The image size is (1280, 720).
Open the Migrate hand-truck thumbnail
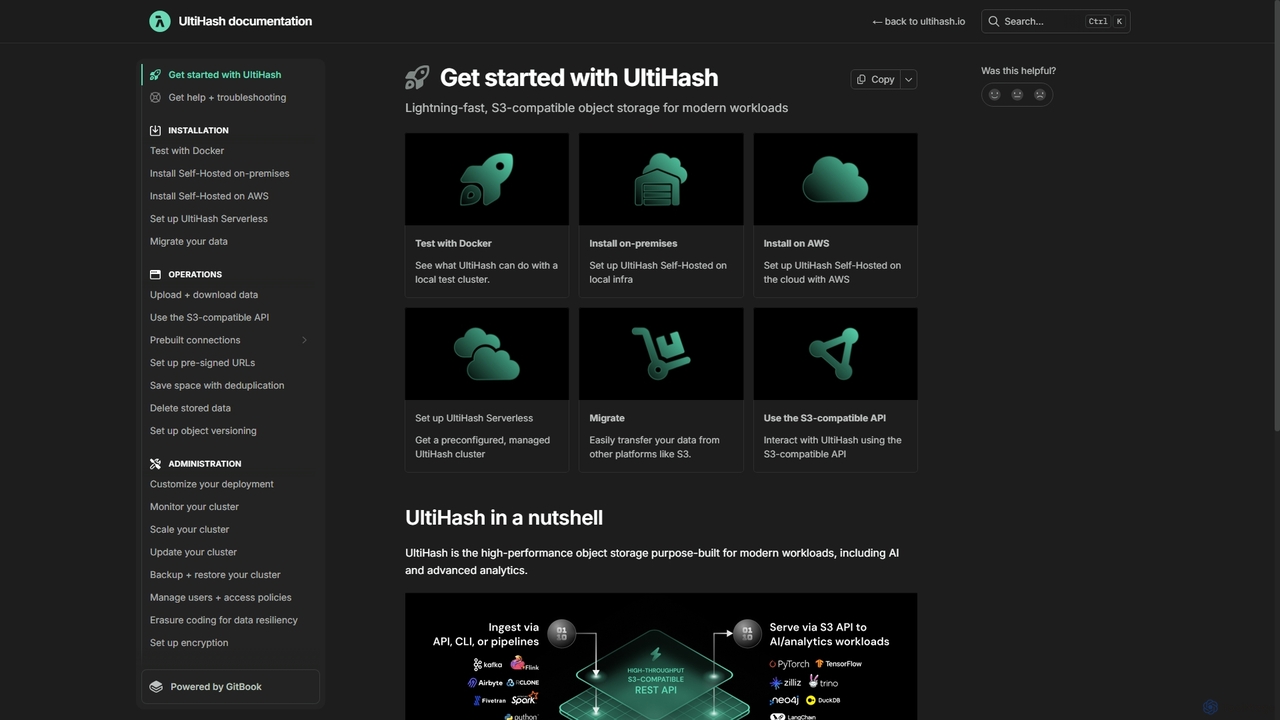coord(661,354)
